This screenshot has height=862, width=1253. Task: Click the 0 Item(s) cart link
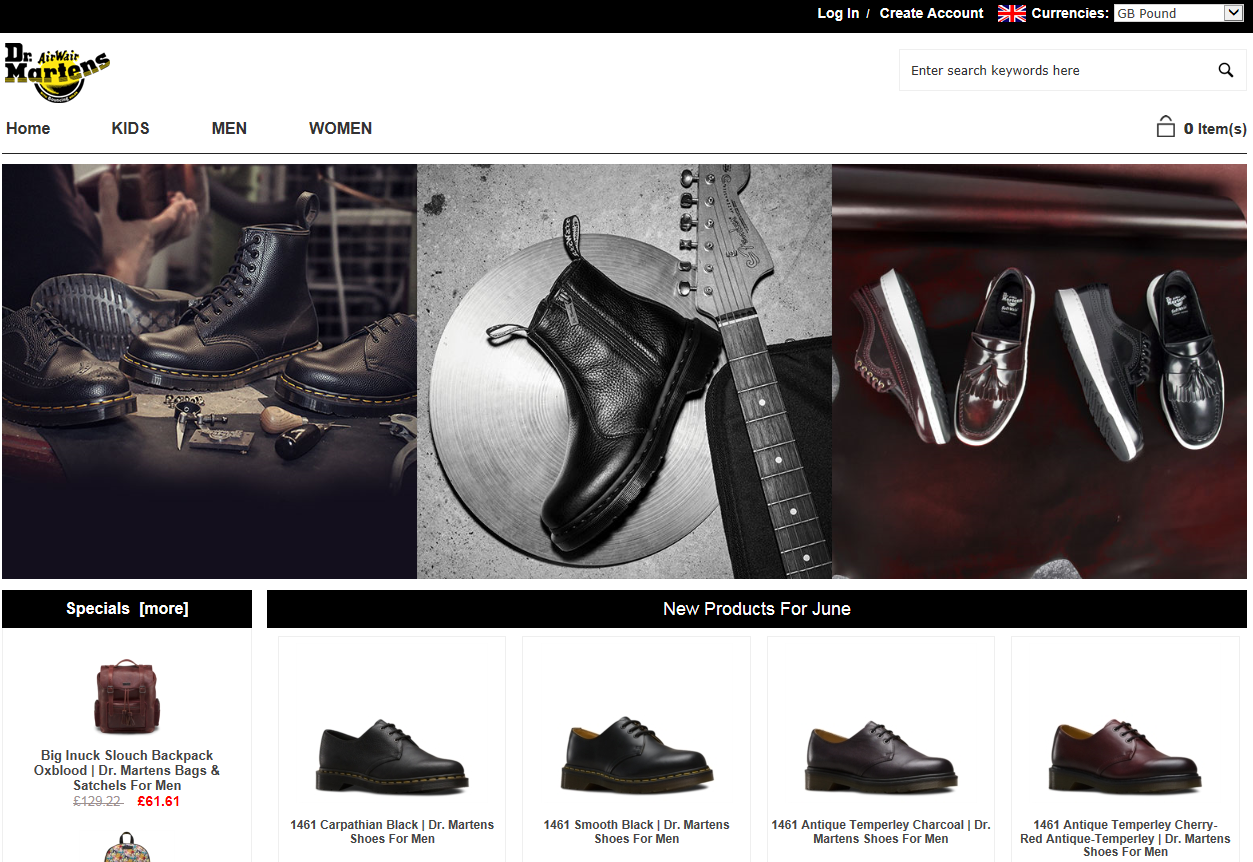coord(1215,128)
